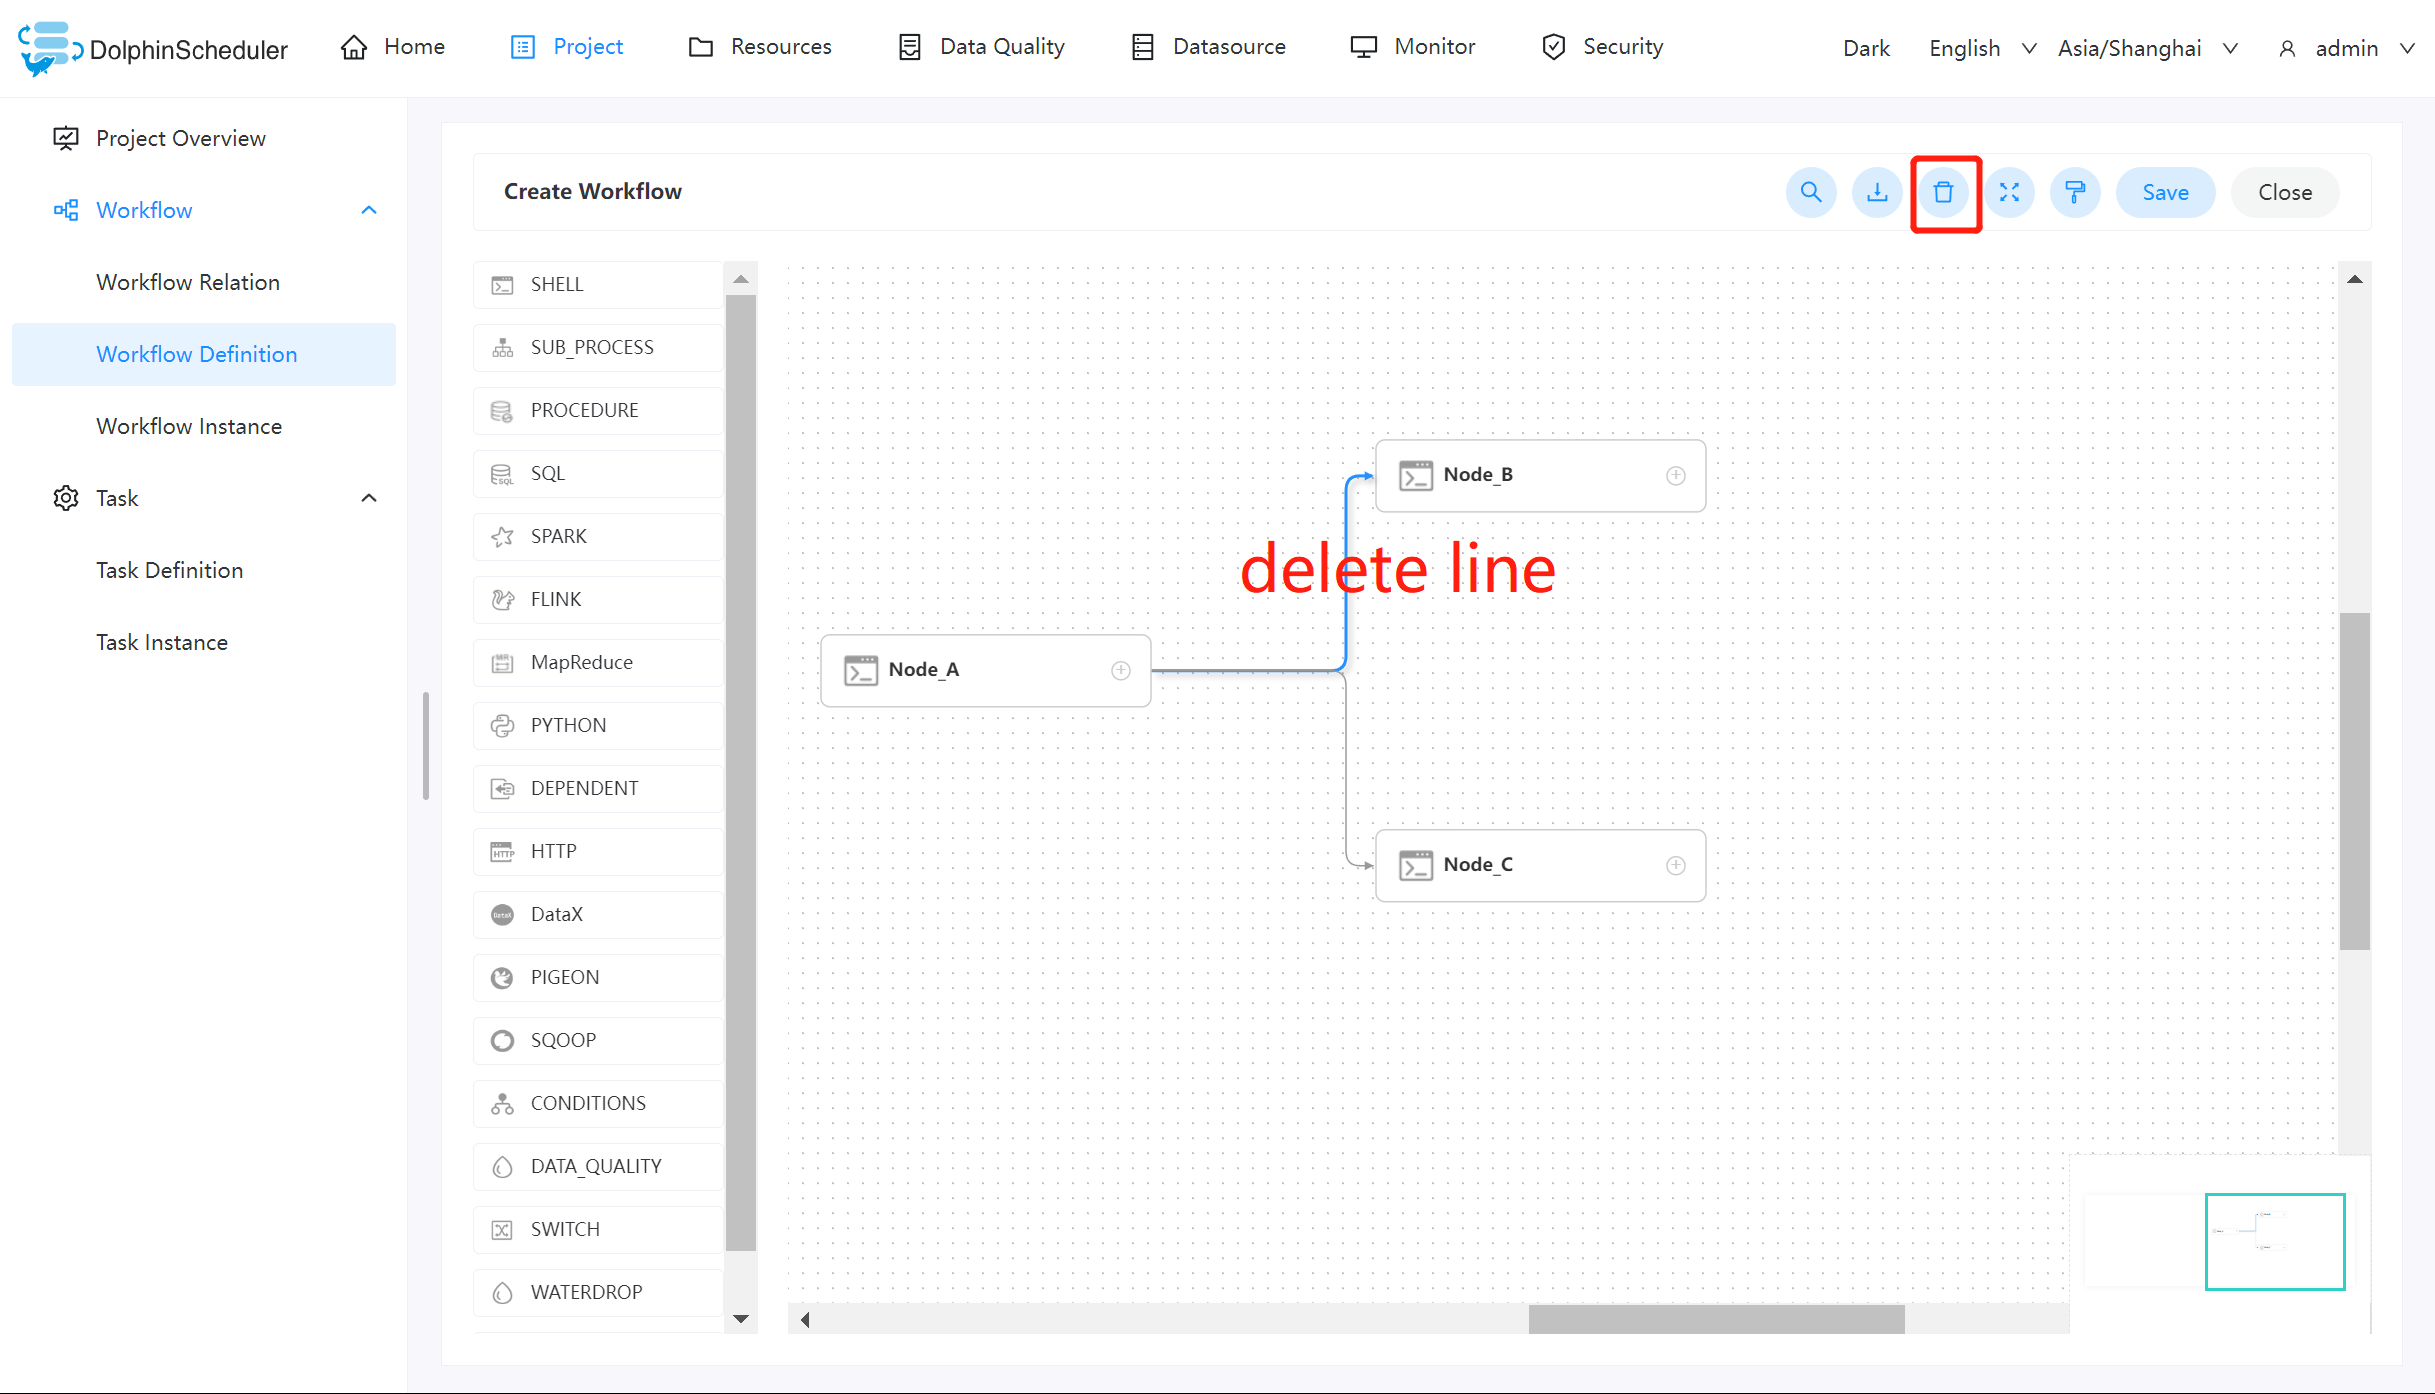The image size is (2435, 1394).
Task: Select the SHELL task icon
Action: 503,284
